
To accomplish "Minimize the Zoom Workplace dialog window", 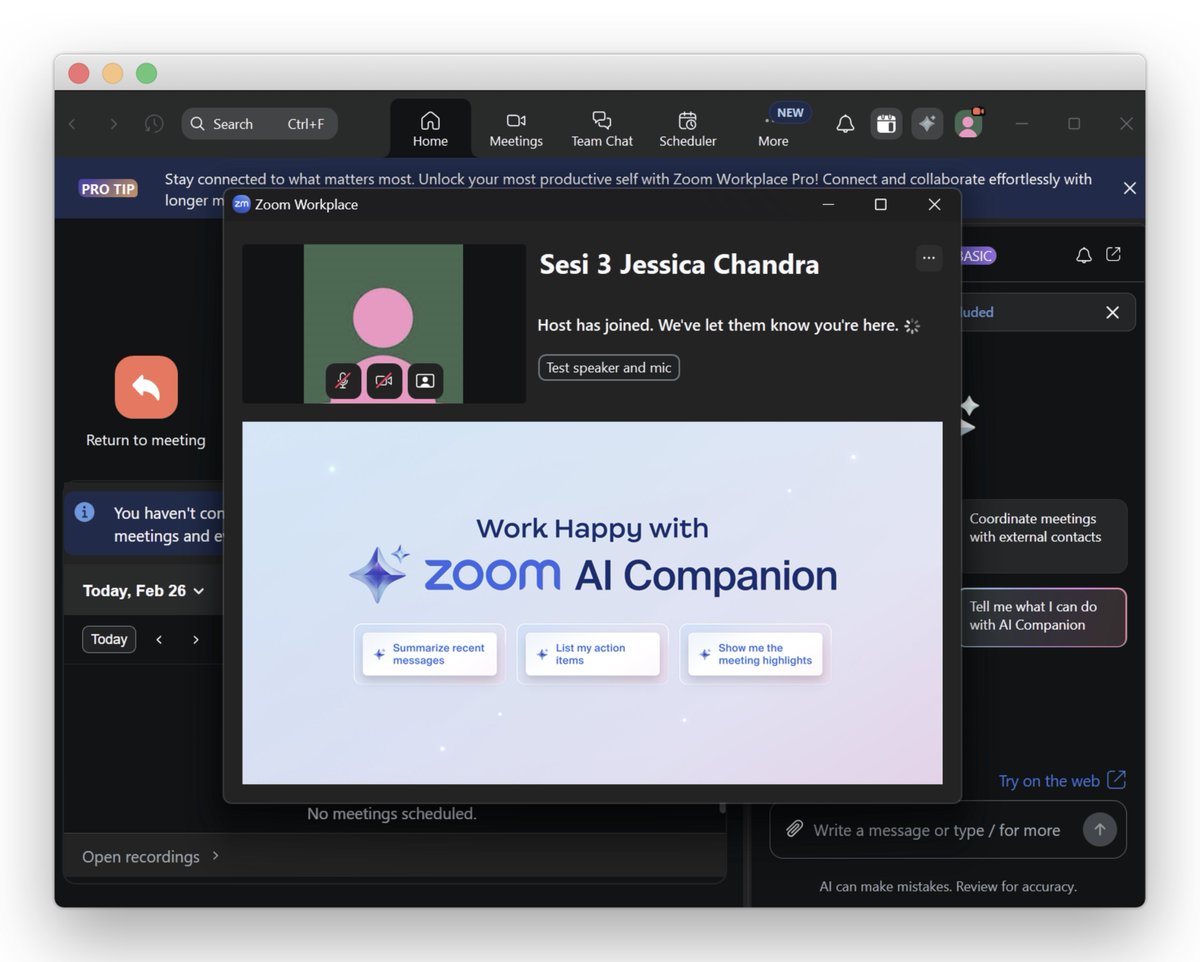I will pos(828,204).
